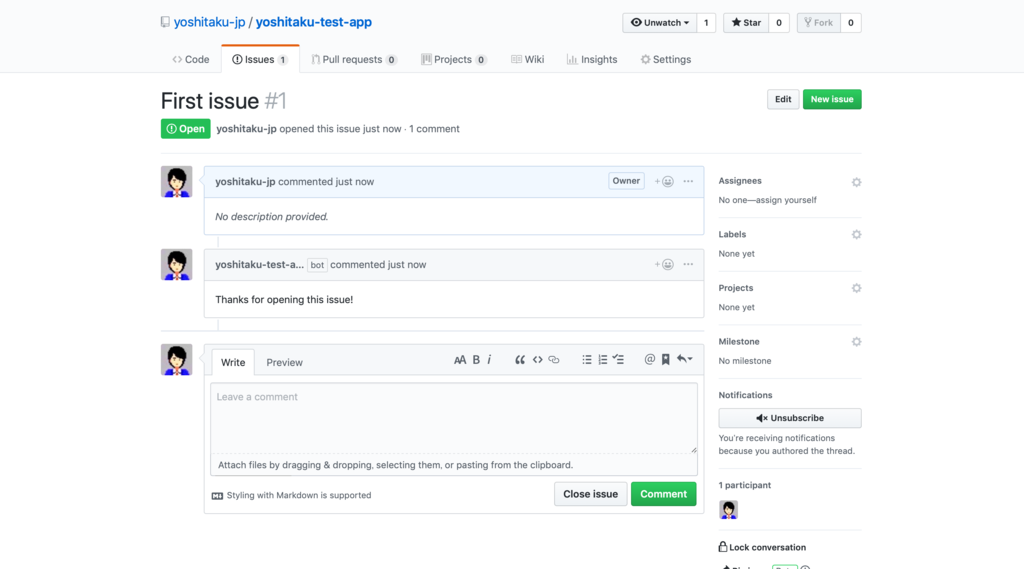The image size is (1024, 569).
Task: Focus the Leave a comment text area
Action: point(454,418)
